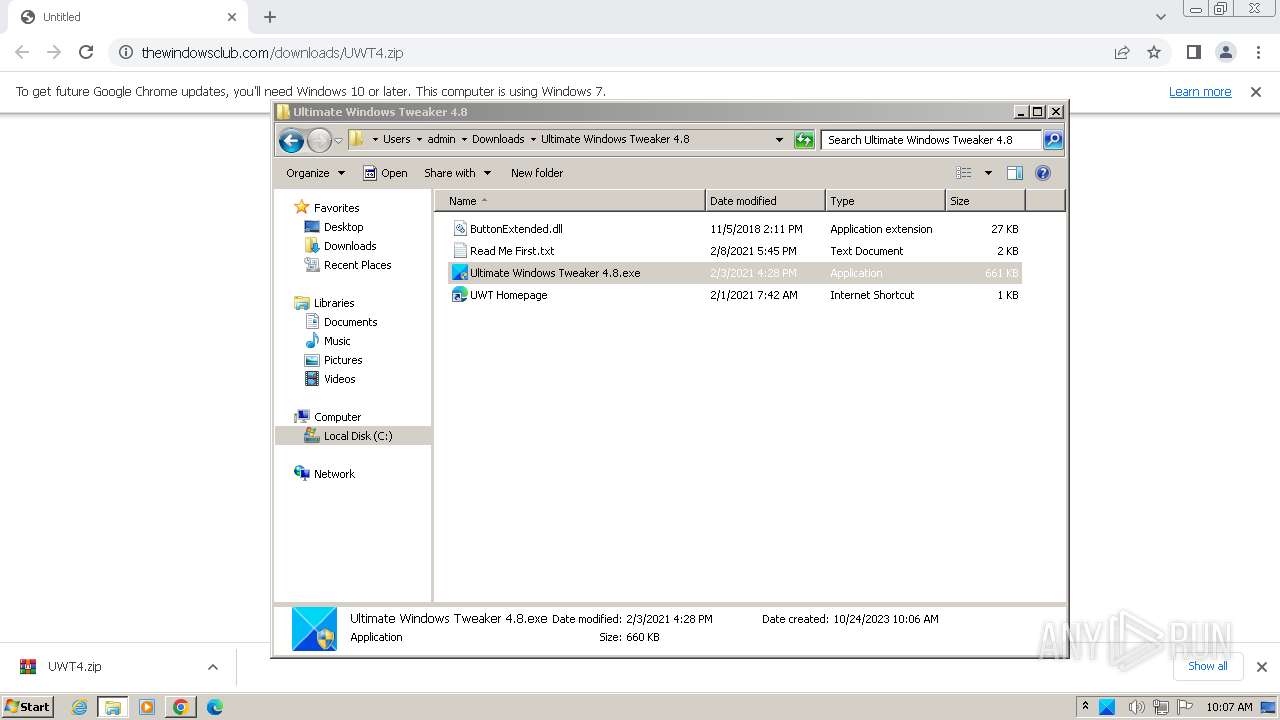
Task: Select the UWT Homepage shortcut icon
Action: click(x=460, y=295)
